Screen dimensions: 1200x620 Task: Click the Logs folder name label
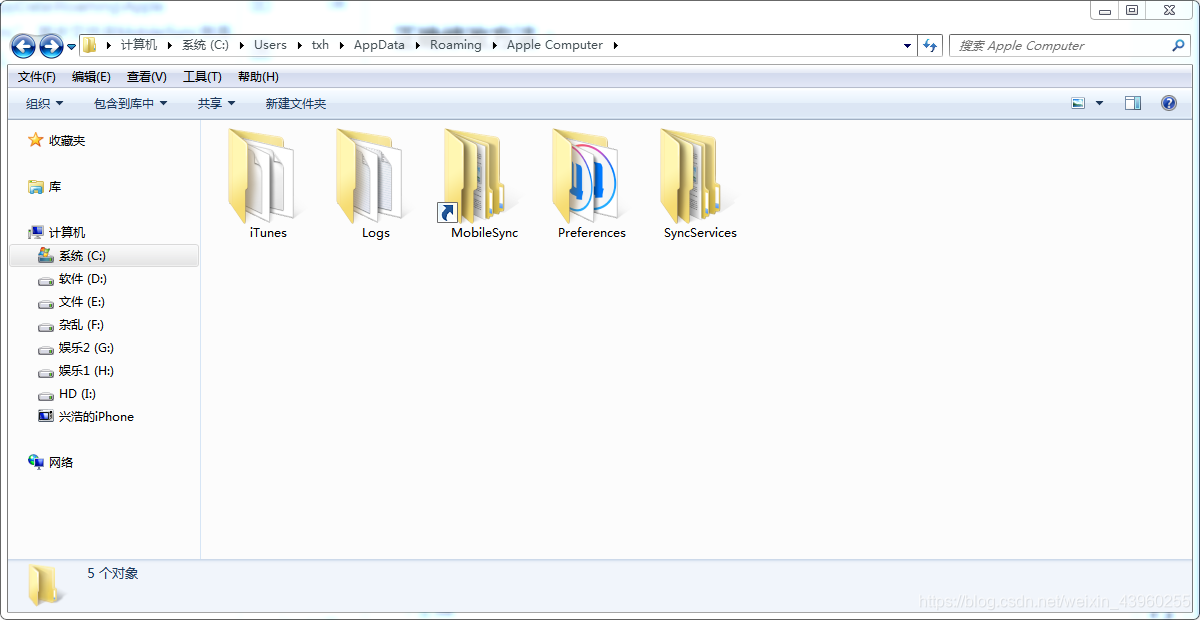376,233
